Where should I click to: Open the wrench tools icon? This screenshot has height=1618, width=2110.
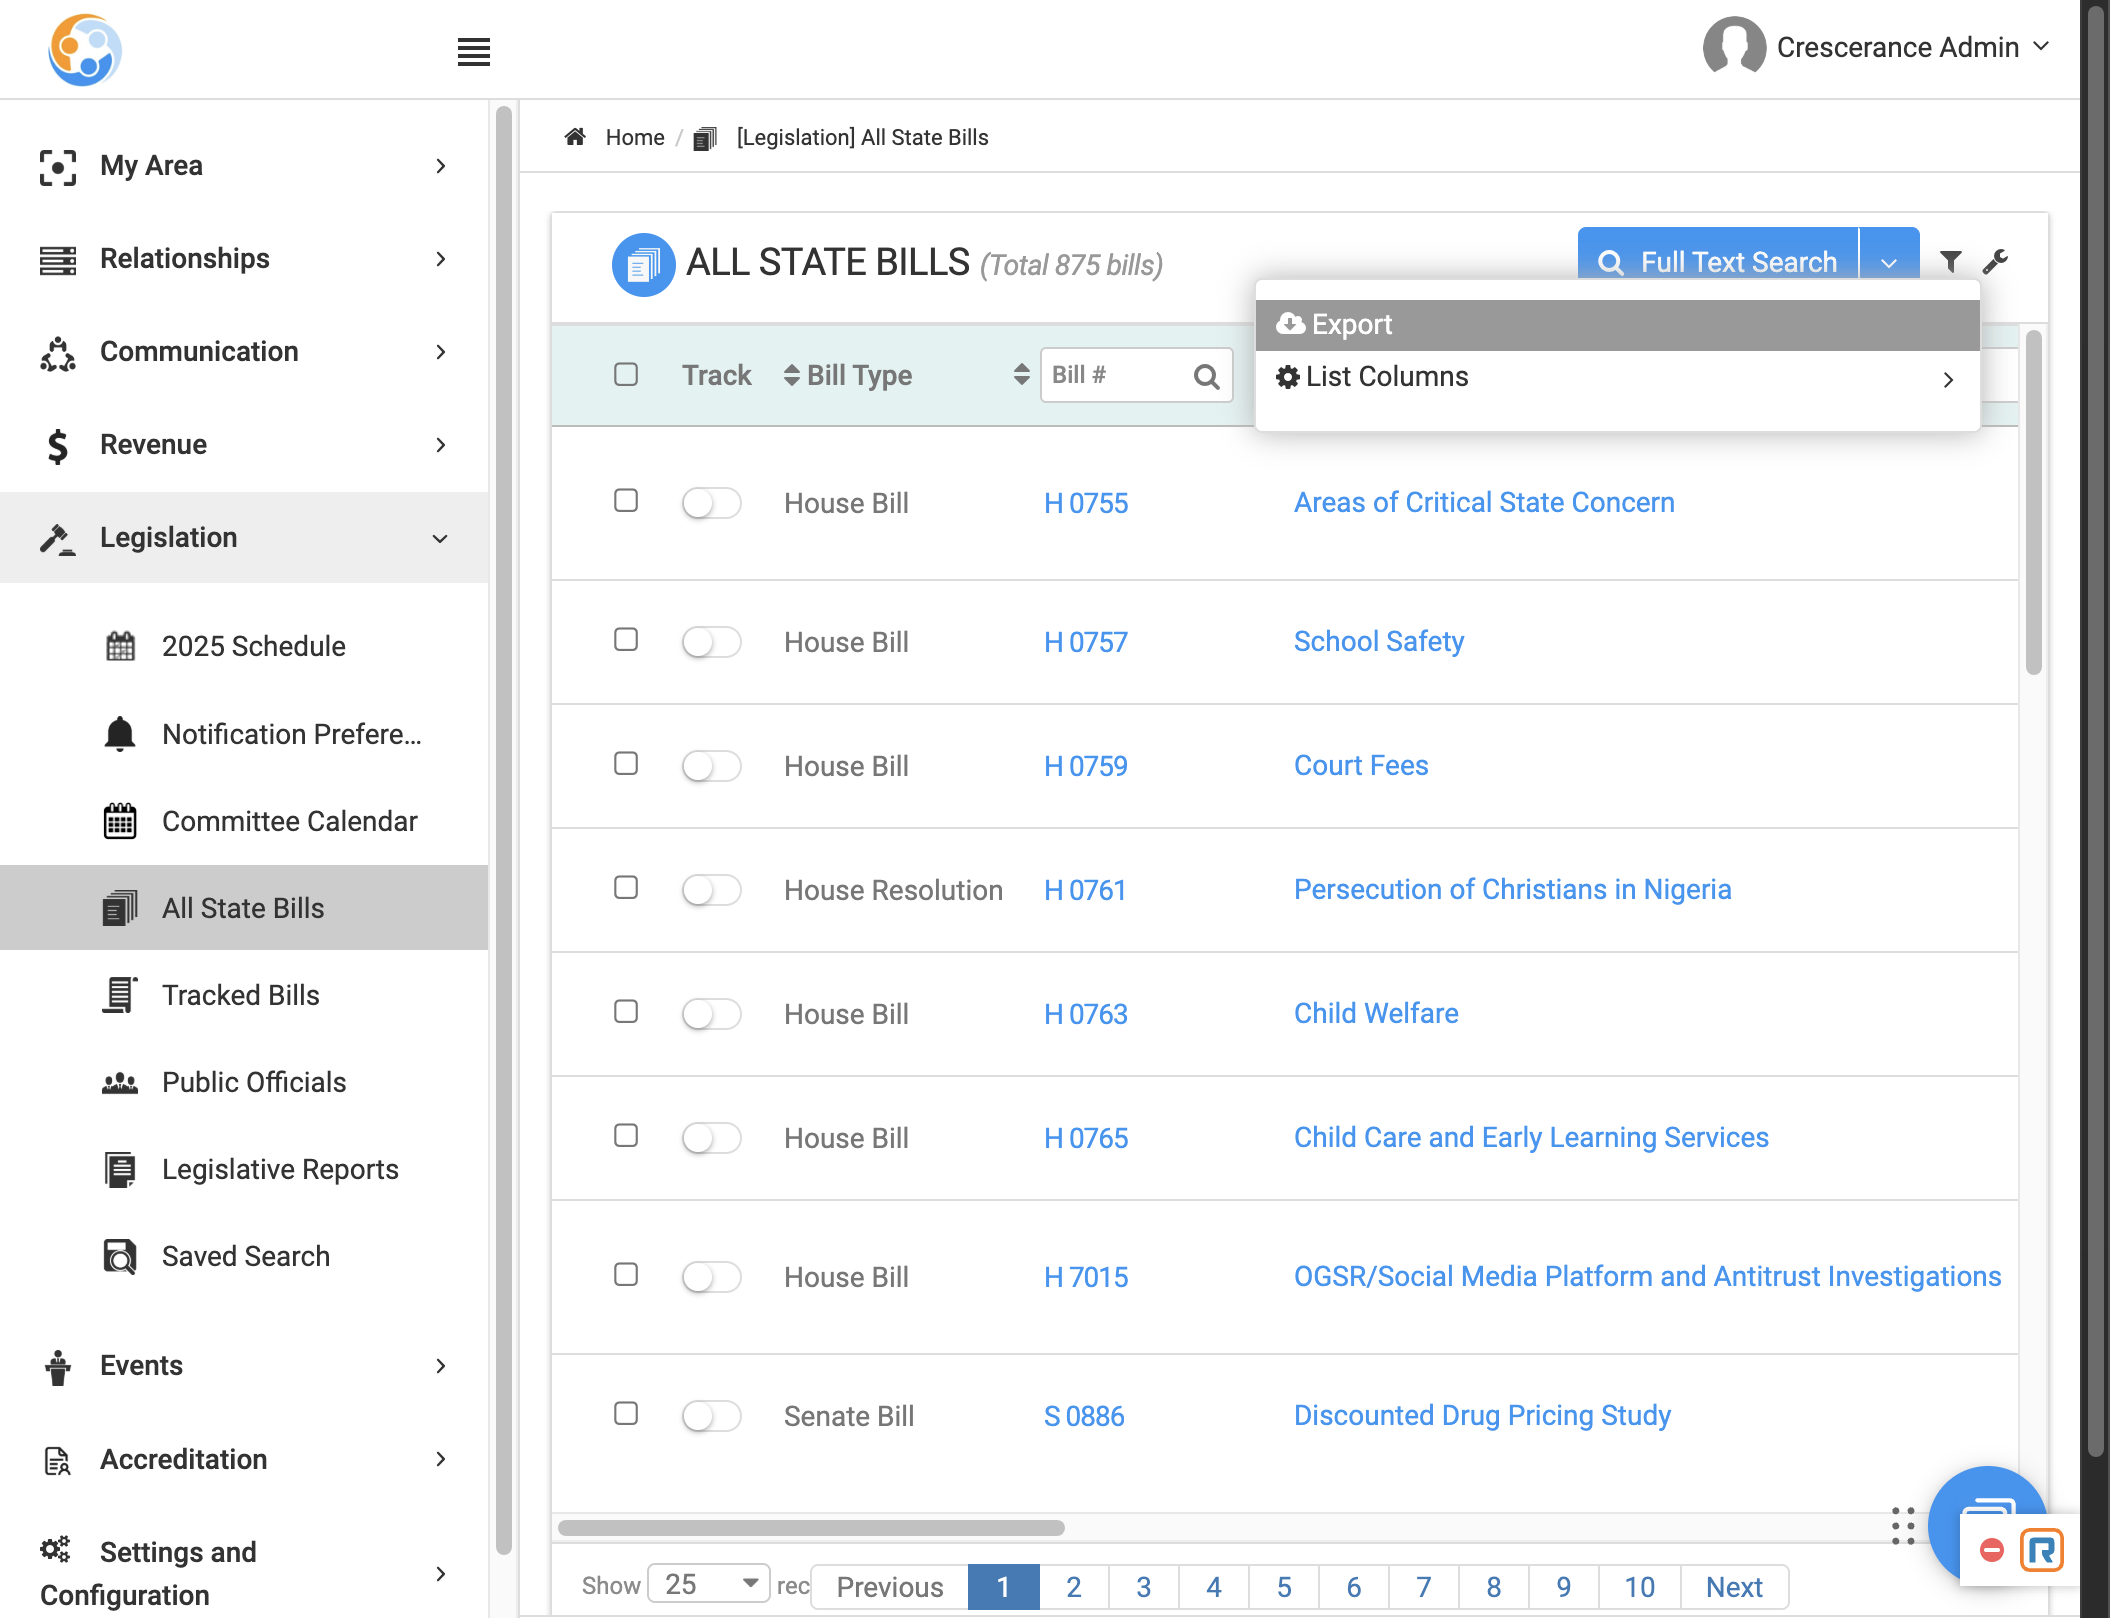pos(1995,262)
